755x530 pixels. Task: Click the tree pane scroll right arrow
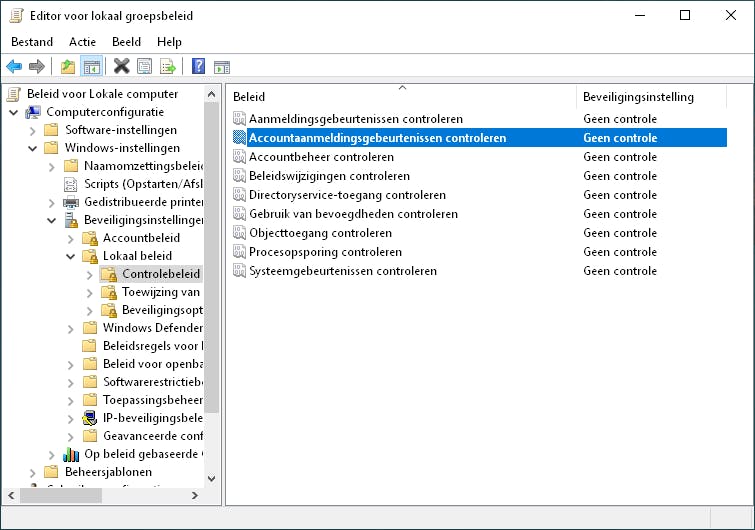(x=195, y=495)
